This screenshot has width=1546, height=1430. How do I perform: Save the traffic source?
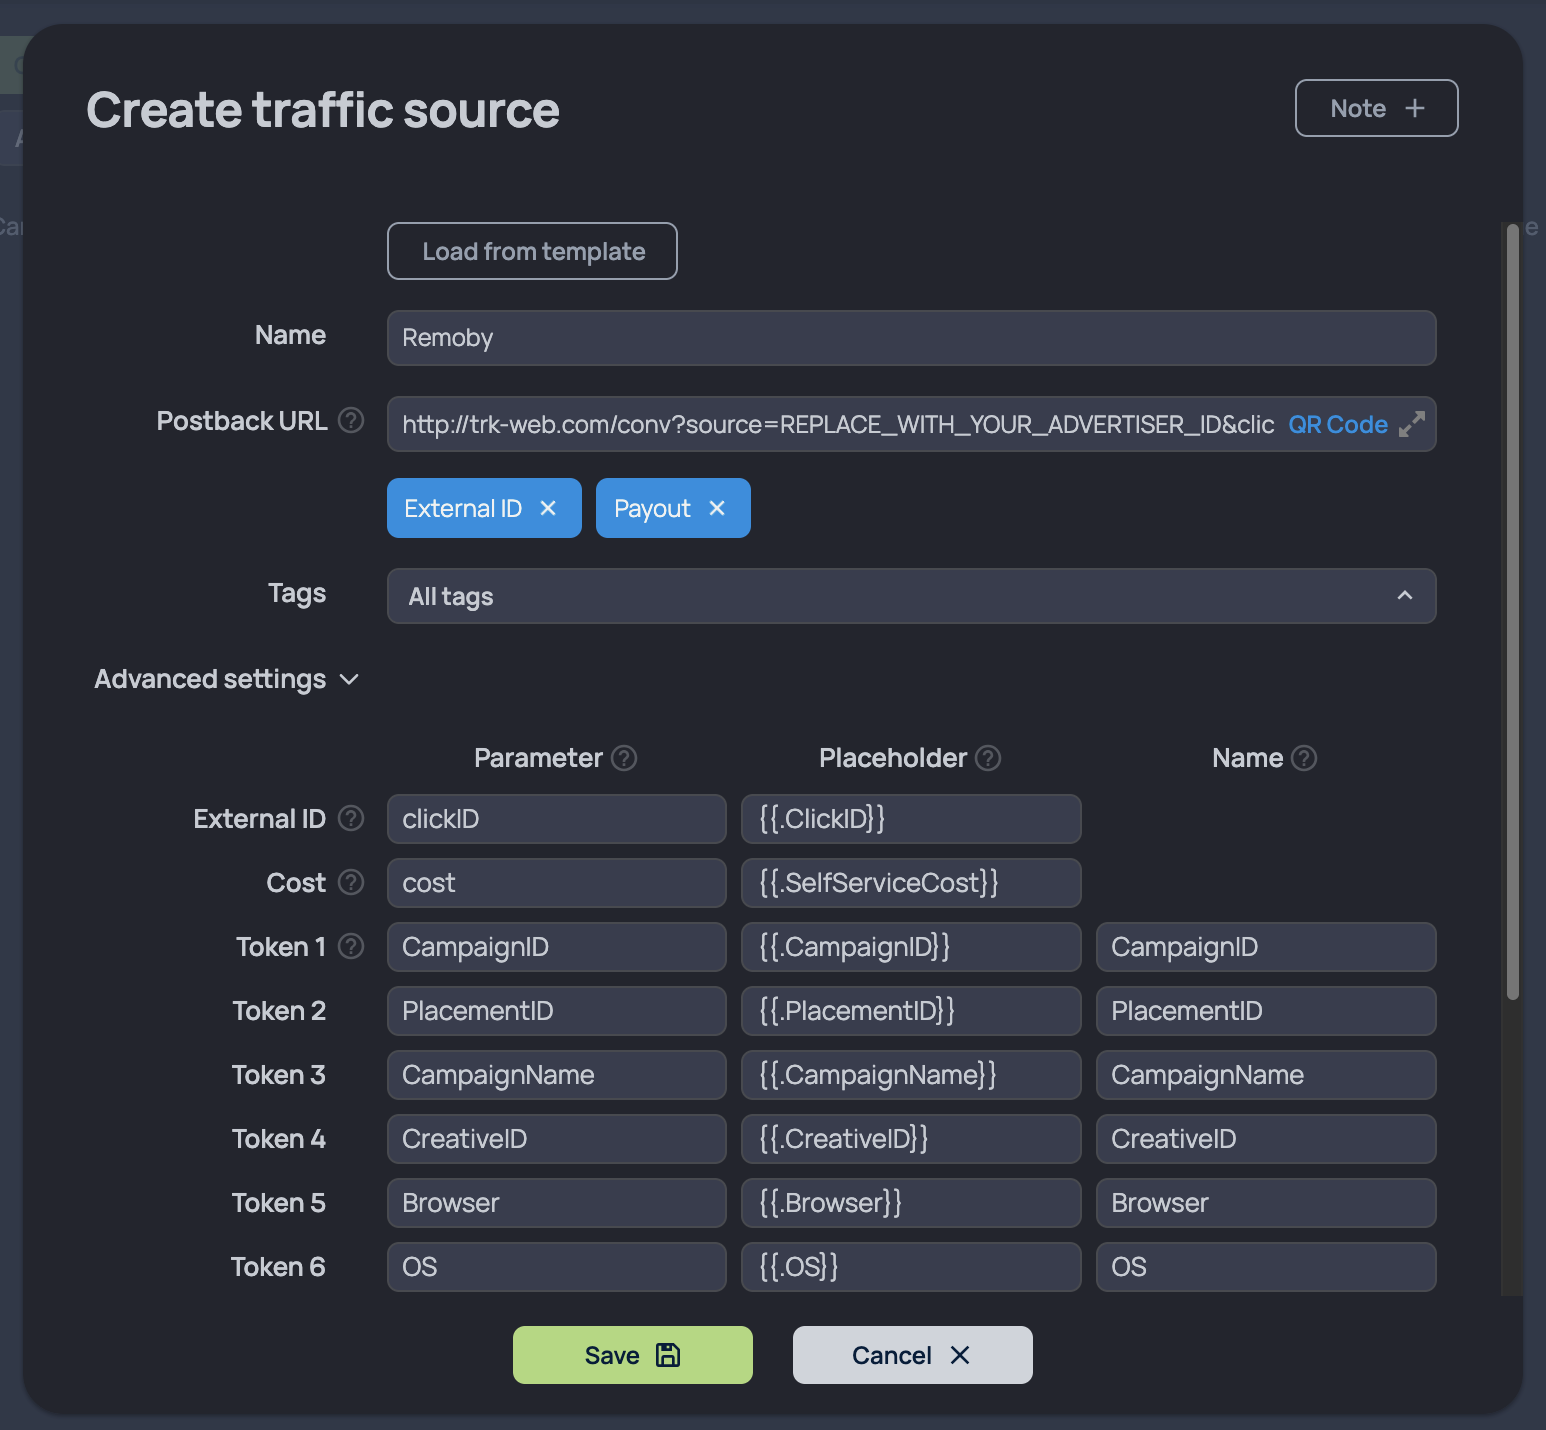tap(633, 1355)
